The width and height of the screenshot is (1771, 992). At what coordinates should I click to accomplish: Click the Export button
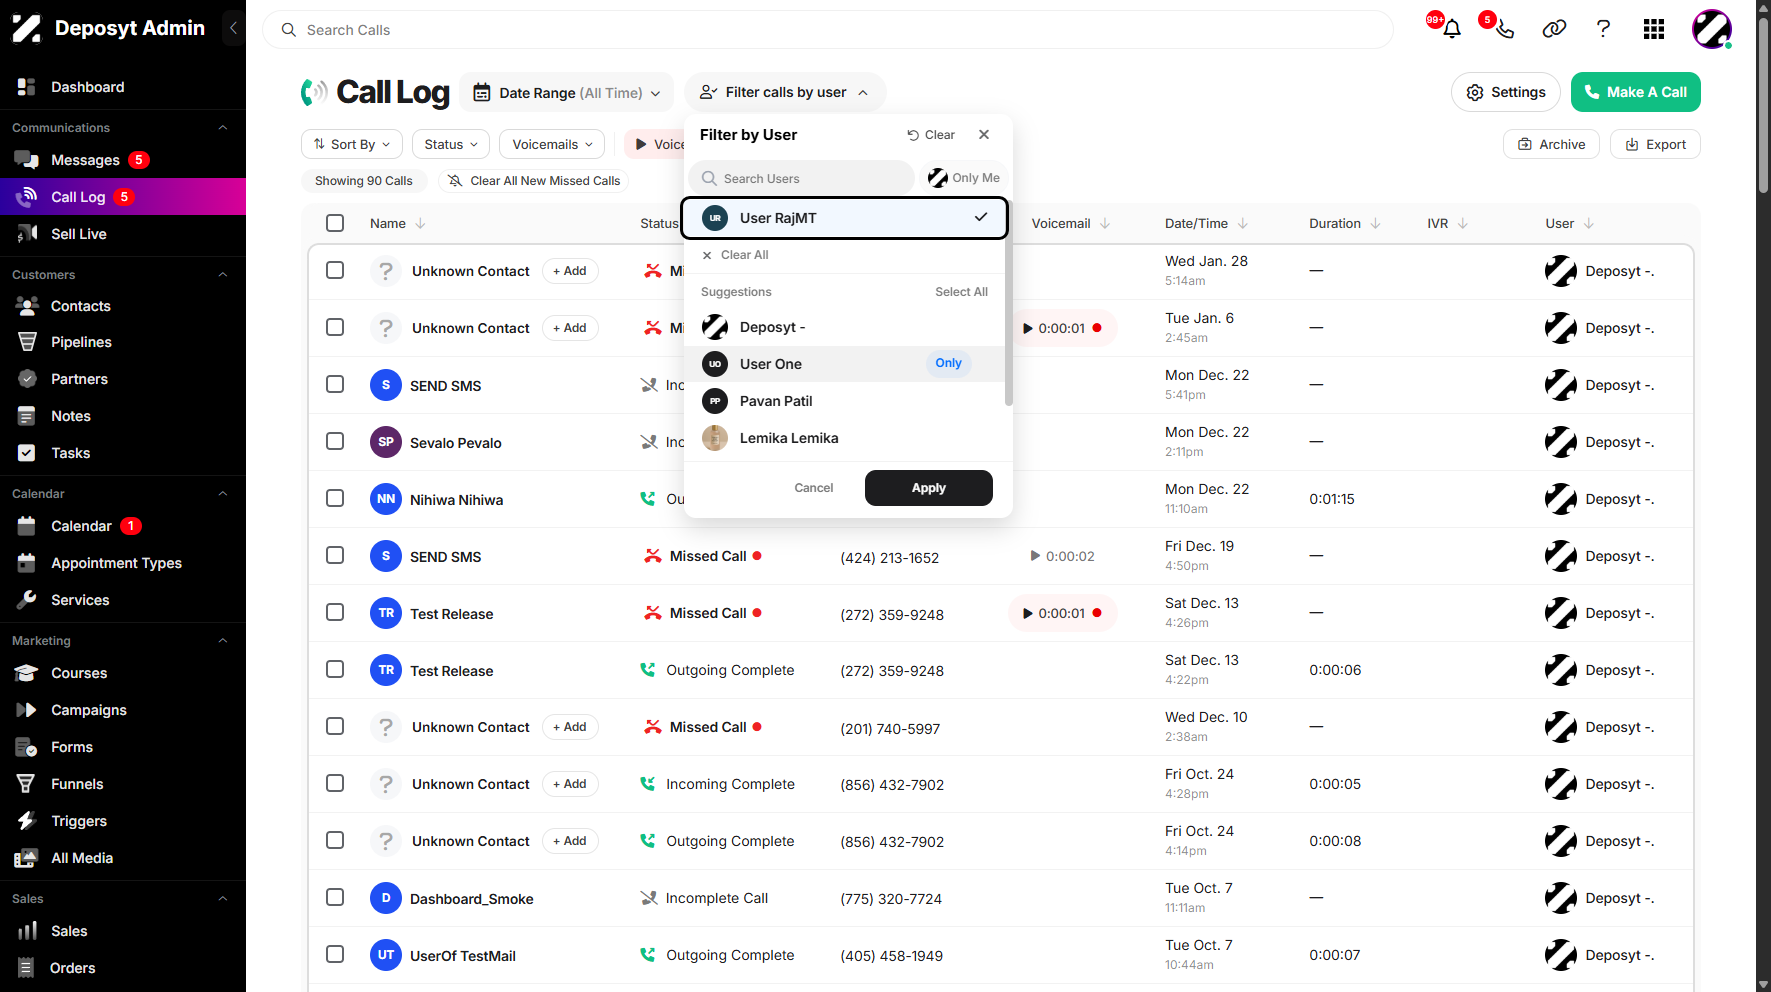coord(1655,144)
